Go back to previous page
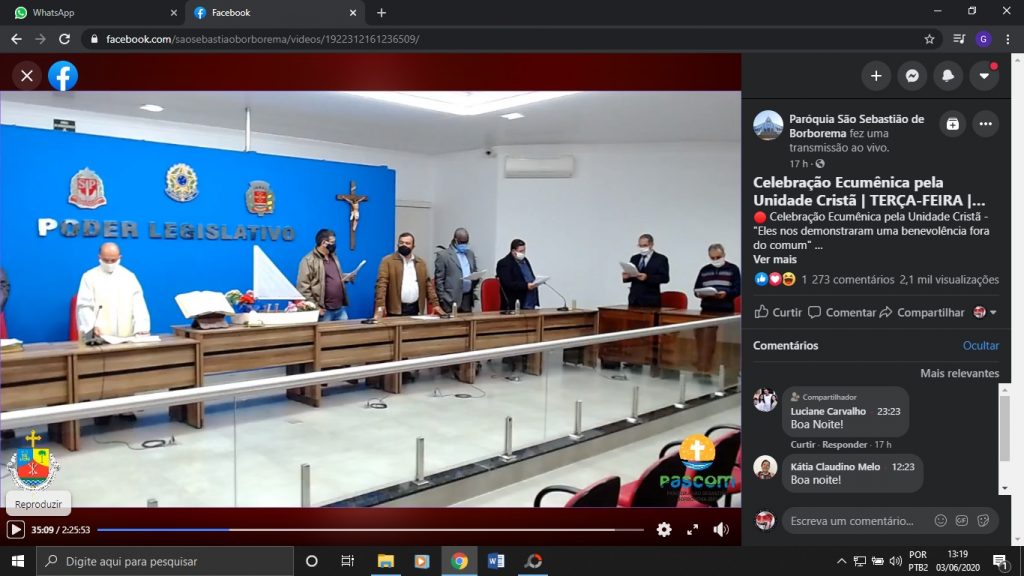The image size is (1024, 576). click(x=16, y=39)
